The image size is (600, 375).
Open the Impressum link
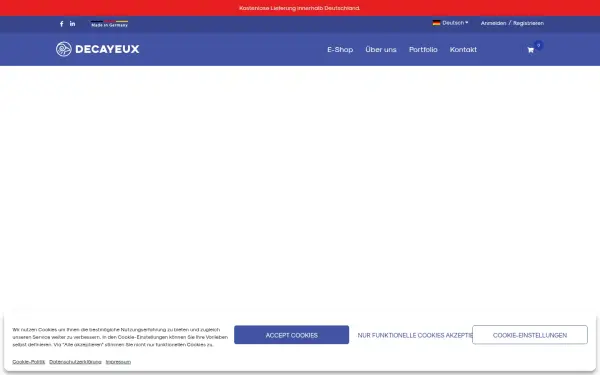tap(118, 362)
